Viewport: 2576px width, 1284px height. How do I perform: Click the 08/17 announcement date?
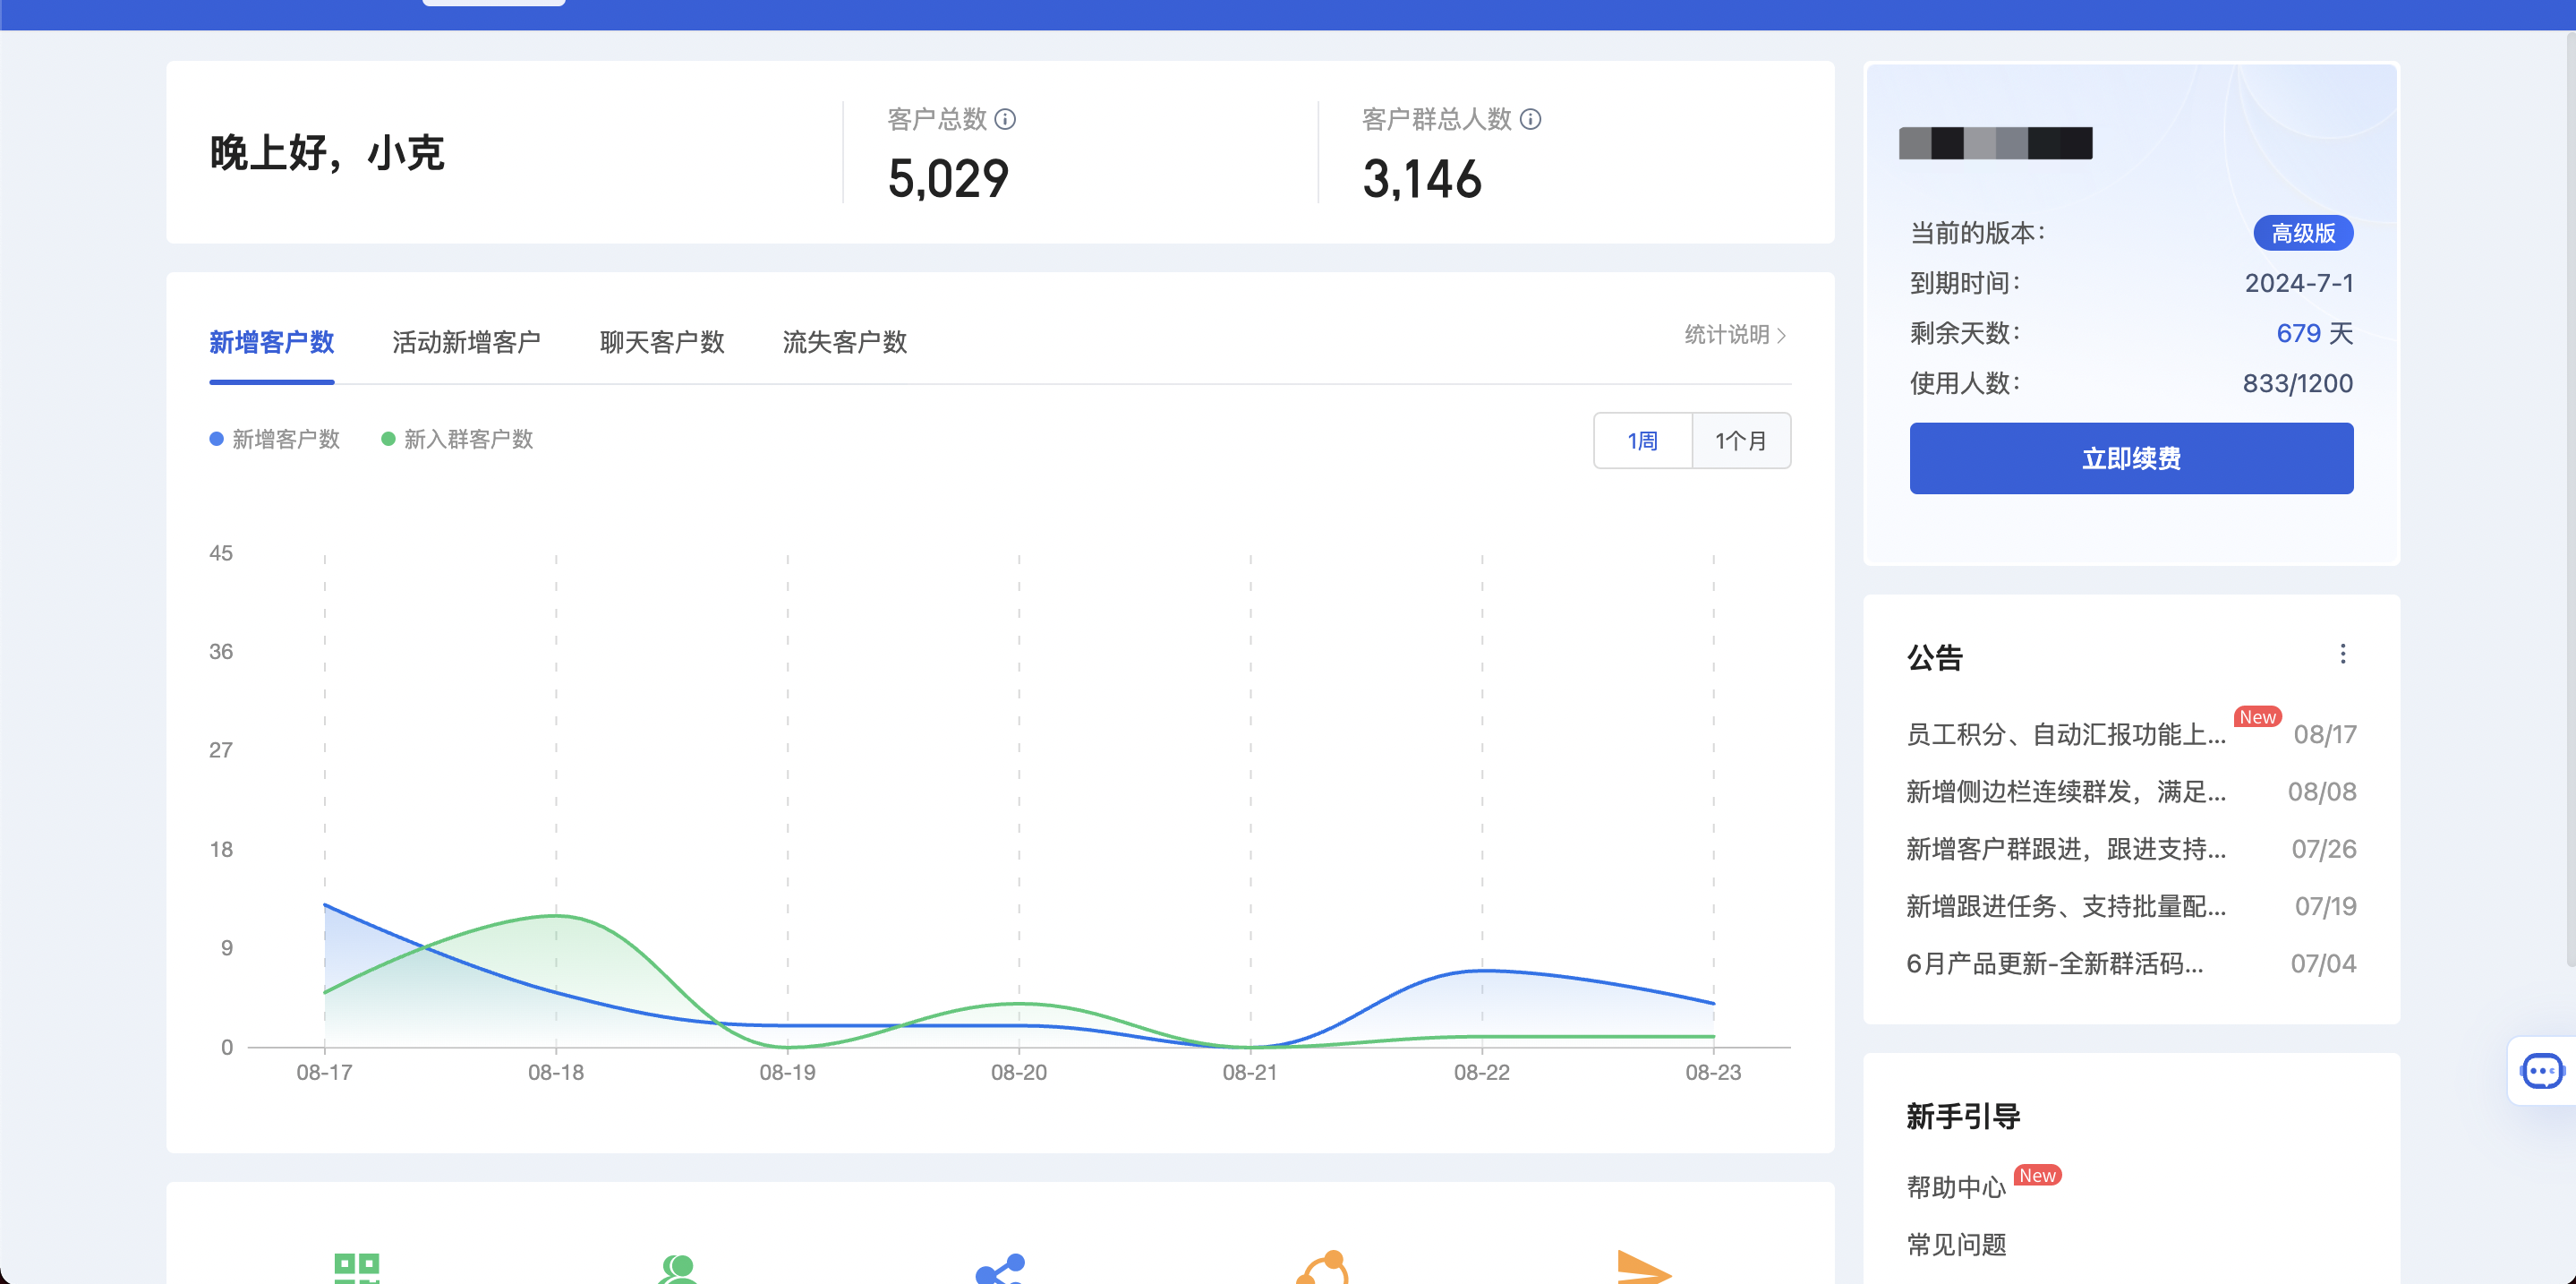click(2325, 734)
